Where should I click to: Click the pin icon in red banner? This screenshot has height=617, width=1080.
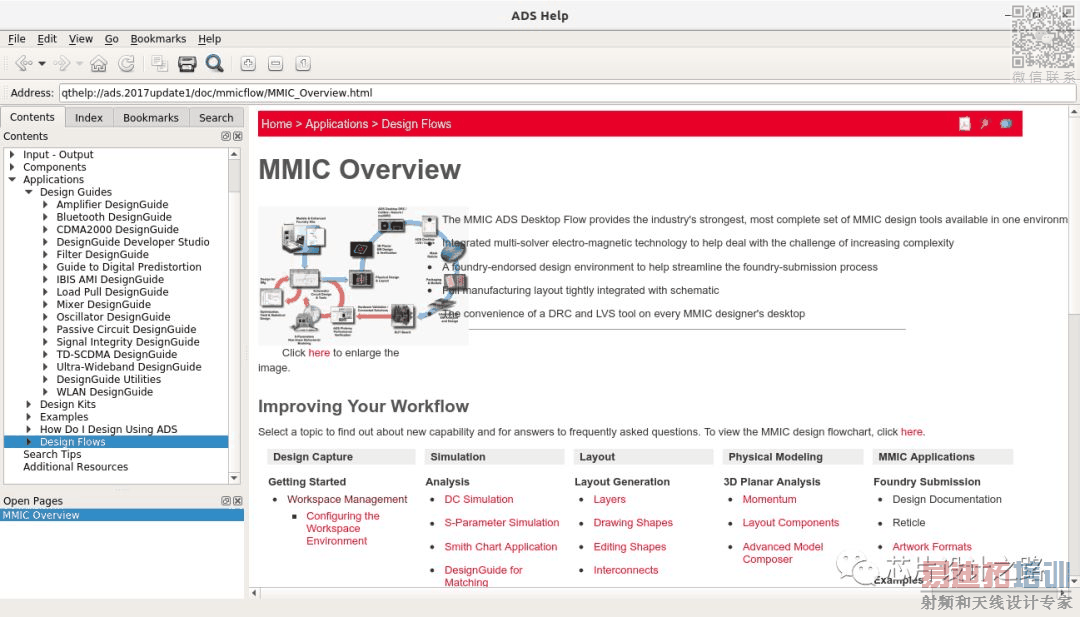[984, 124]
